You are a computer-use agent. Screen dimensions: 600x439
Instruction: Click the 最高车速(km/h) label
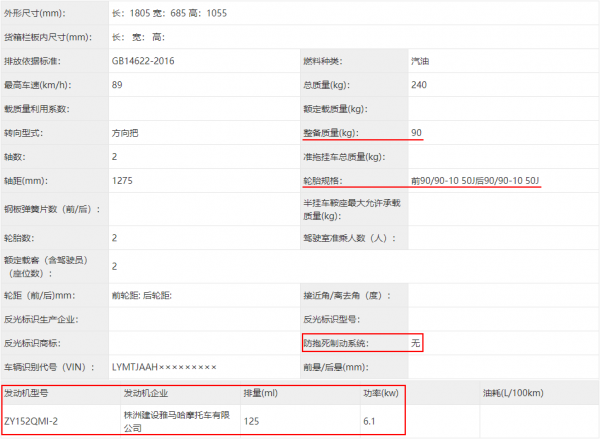tap(38, 85)
